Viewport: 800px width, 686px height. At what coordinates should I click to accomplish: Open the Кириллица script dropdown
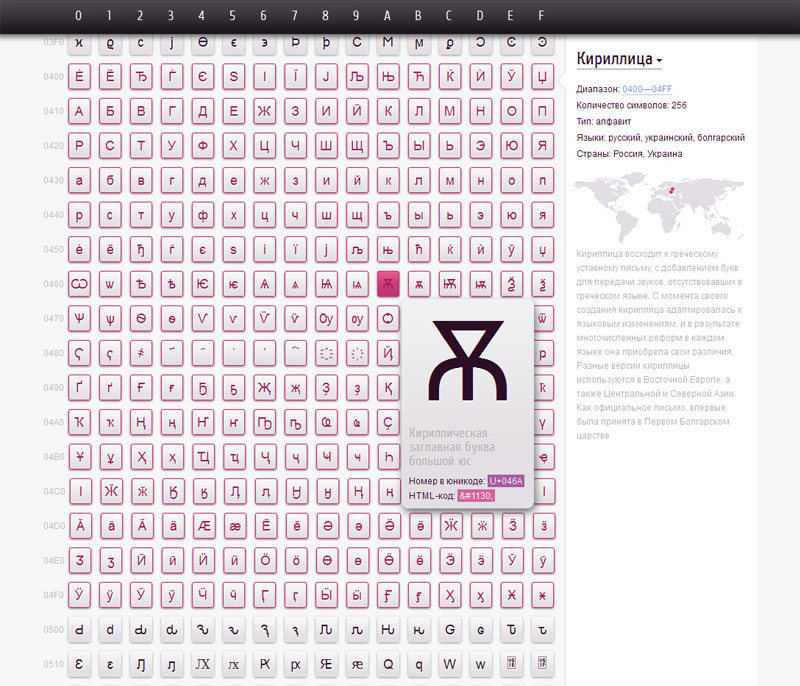(x=619, y=60)
